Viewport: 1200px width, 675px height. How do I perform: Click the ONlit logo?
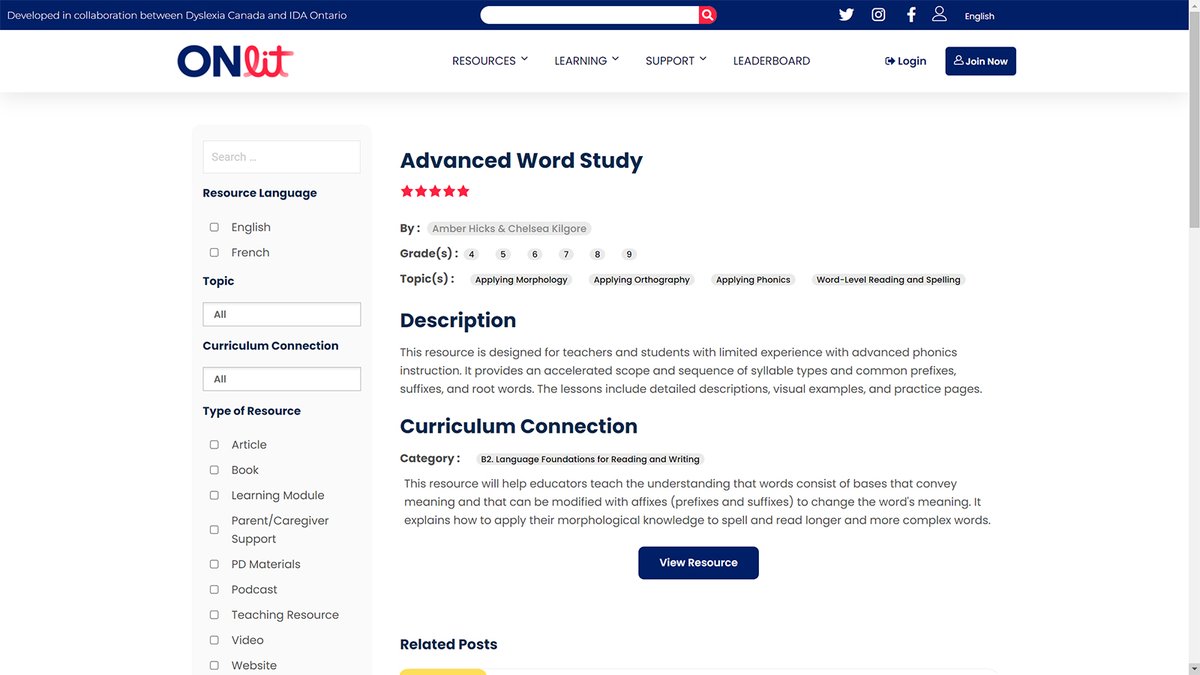coord(235,61)
